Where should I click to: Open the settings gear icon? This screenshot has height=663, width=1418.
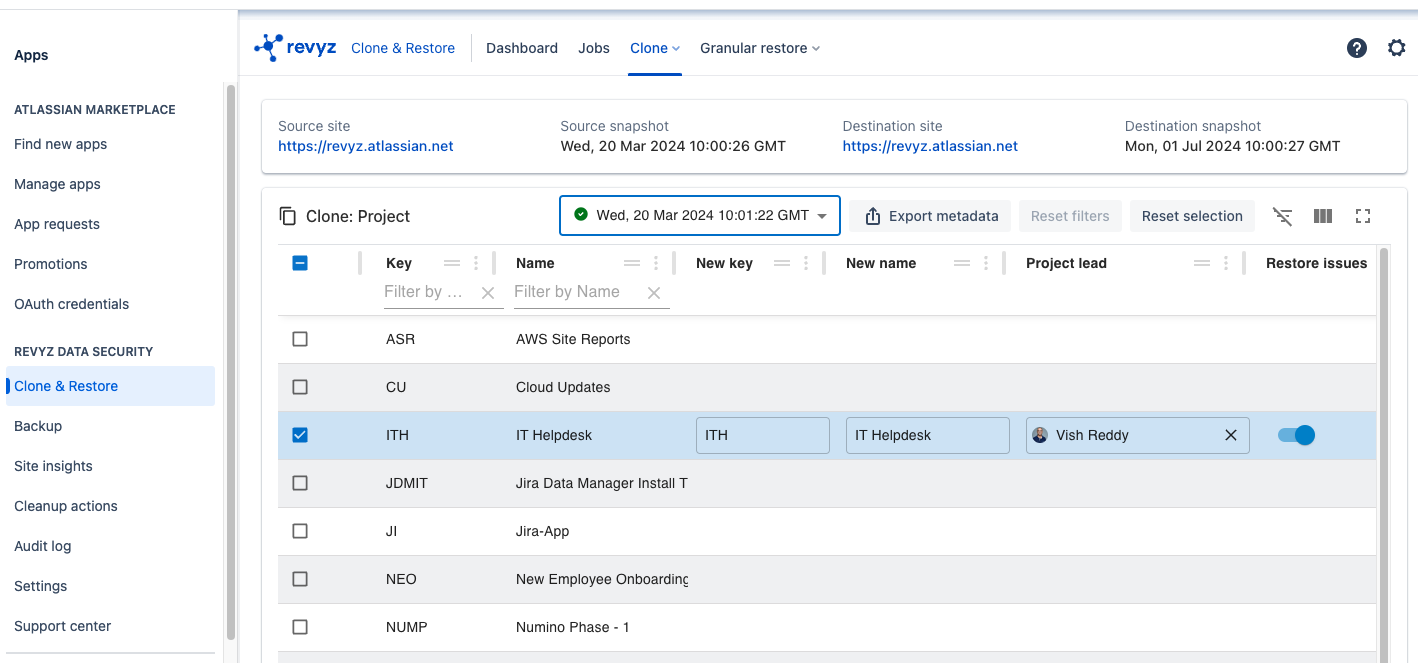[1396, 48]
